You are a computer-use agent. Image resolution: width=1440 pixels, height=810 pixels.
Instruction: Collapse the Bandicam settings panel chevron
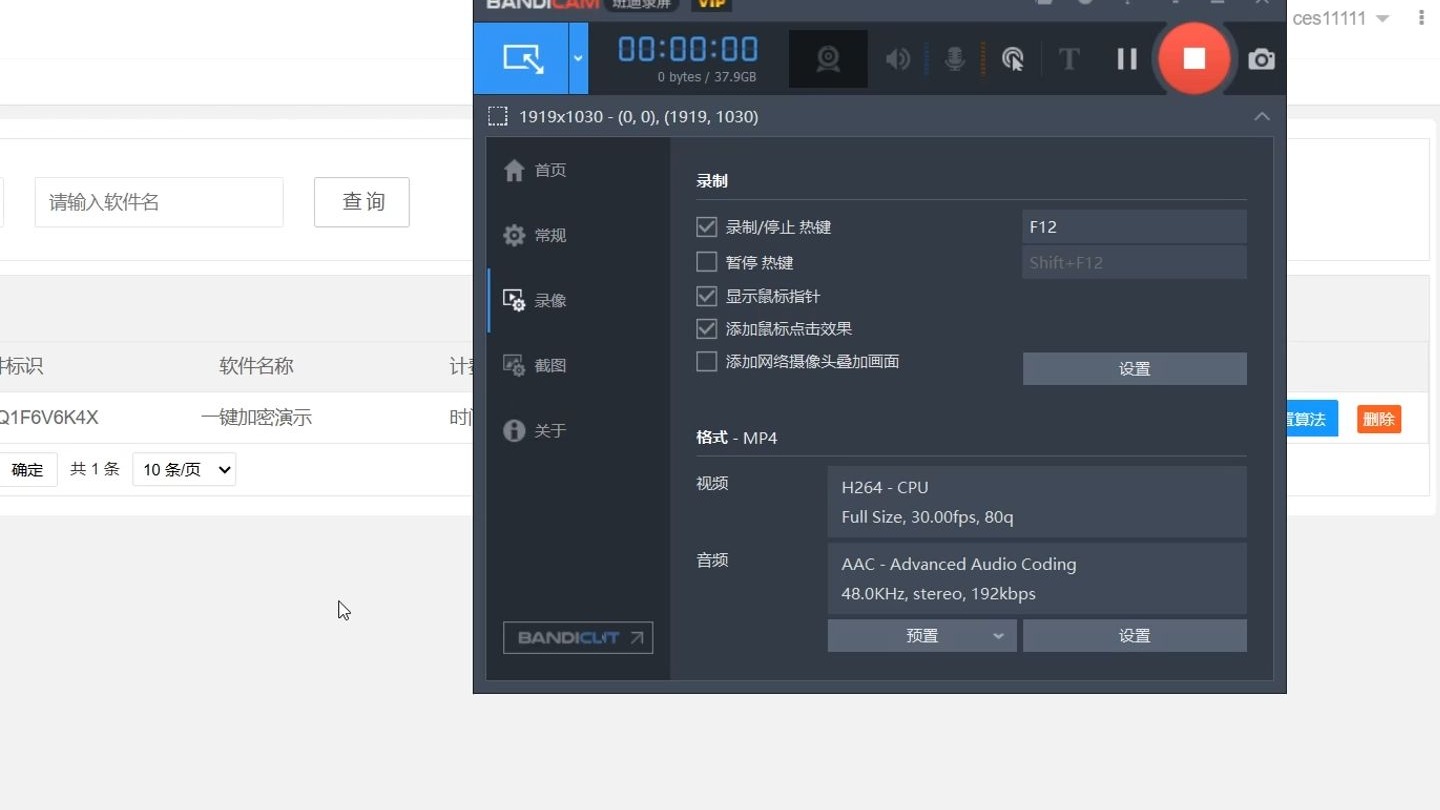point(1262,116)
